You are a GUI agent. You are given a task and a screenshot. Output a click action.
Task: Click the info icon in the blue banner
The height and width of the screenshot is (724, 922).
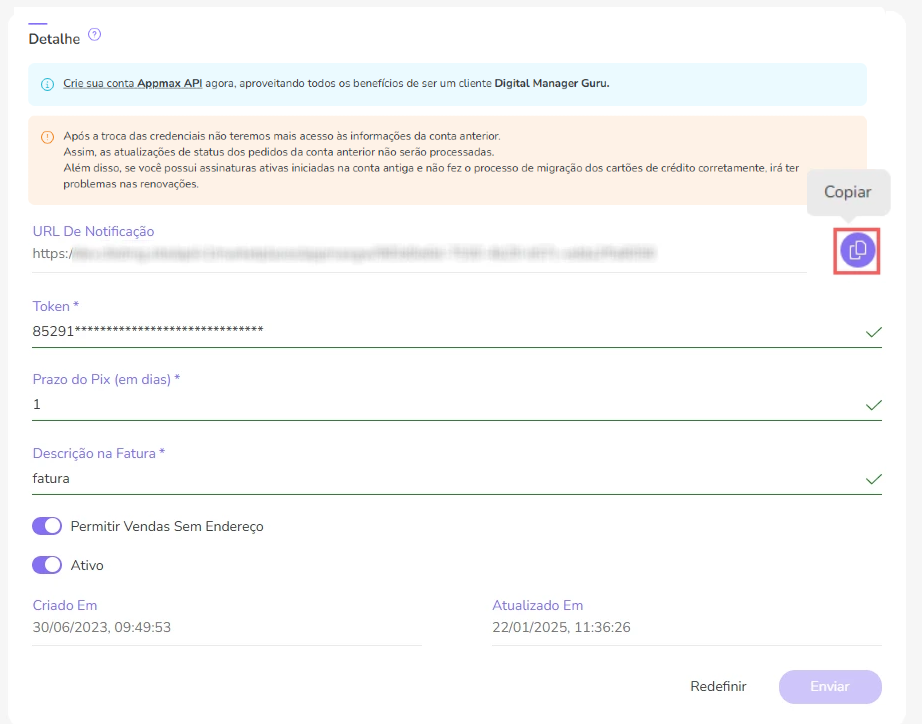pyautogui.click(x=47, y=84)
